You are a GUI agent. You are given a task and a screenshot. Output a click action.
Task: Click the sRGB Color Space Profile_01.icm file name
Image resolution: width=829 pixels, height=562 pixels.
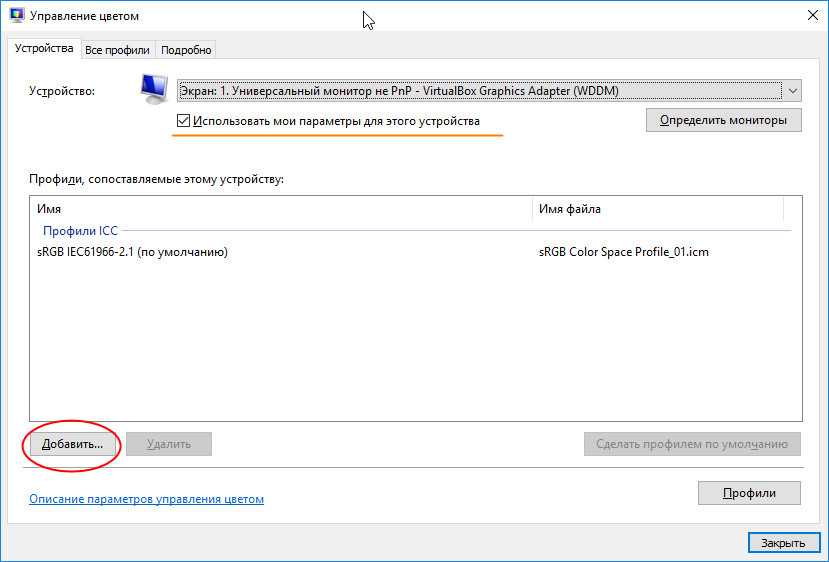click(x=623, y=252)
